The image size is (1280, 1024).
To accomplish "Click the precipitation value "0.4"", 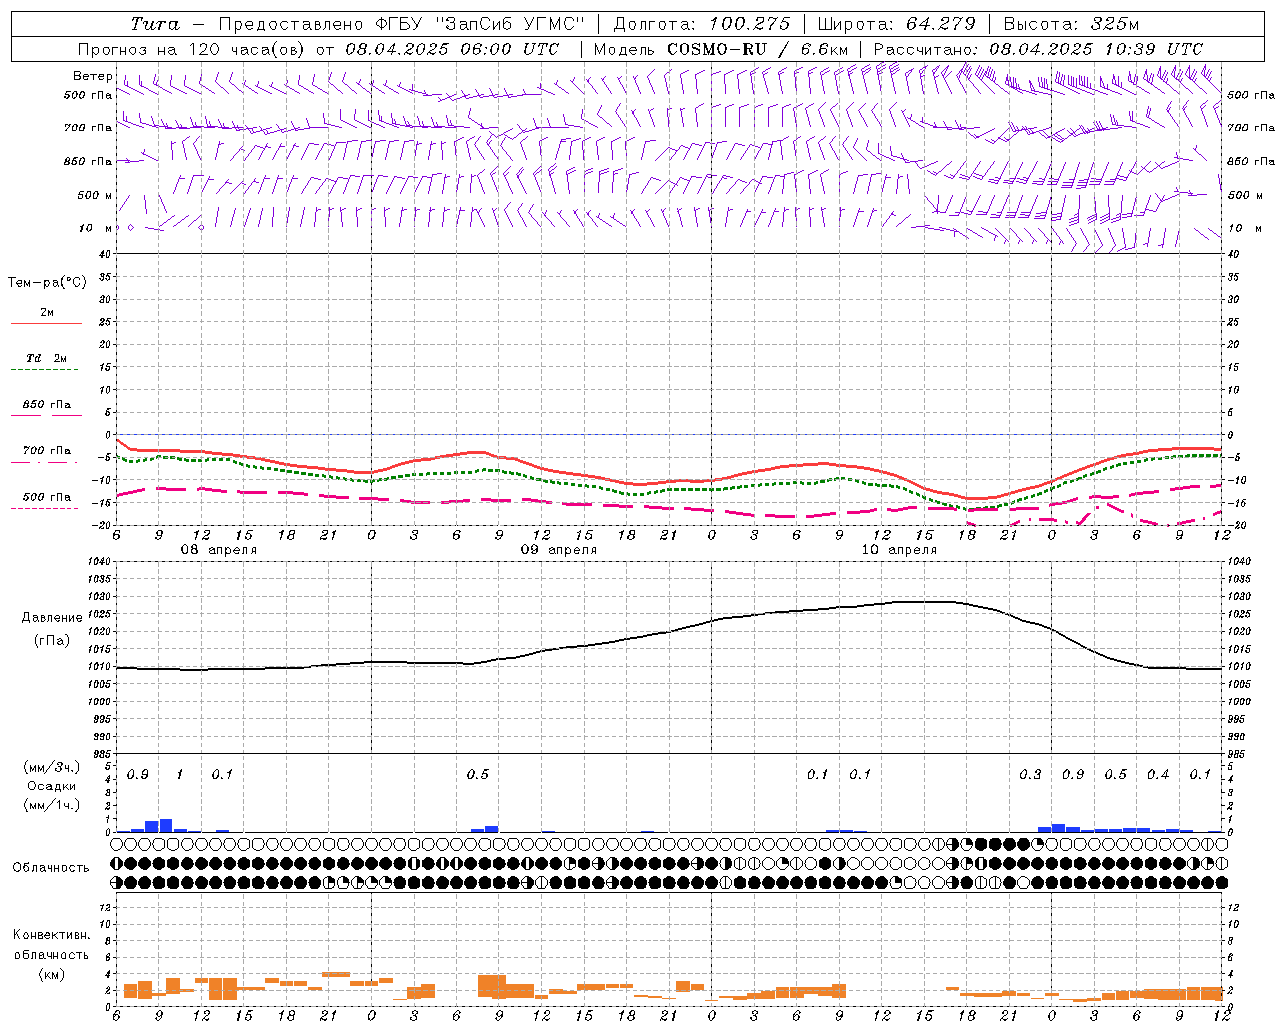I will (x=1158, y=775).
